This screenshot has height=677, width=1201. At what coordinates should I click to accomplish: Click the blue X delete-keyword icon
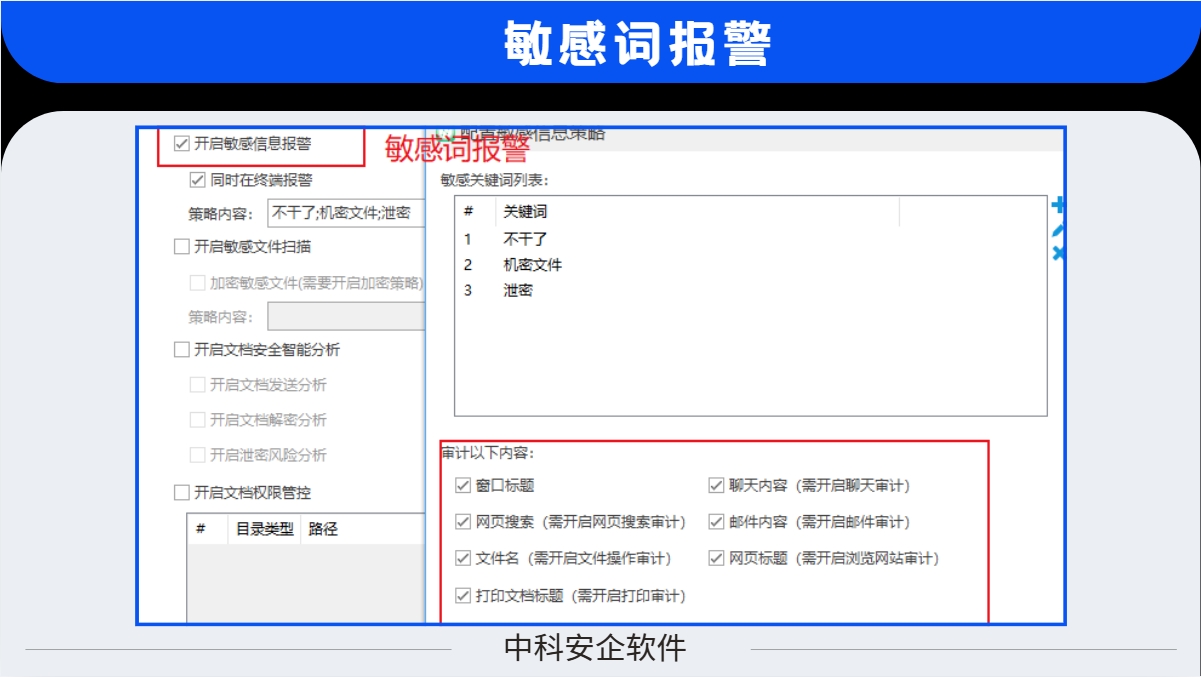click(1059, 254)
